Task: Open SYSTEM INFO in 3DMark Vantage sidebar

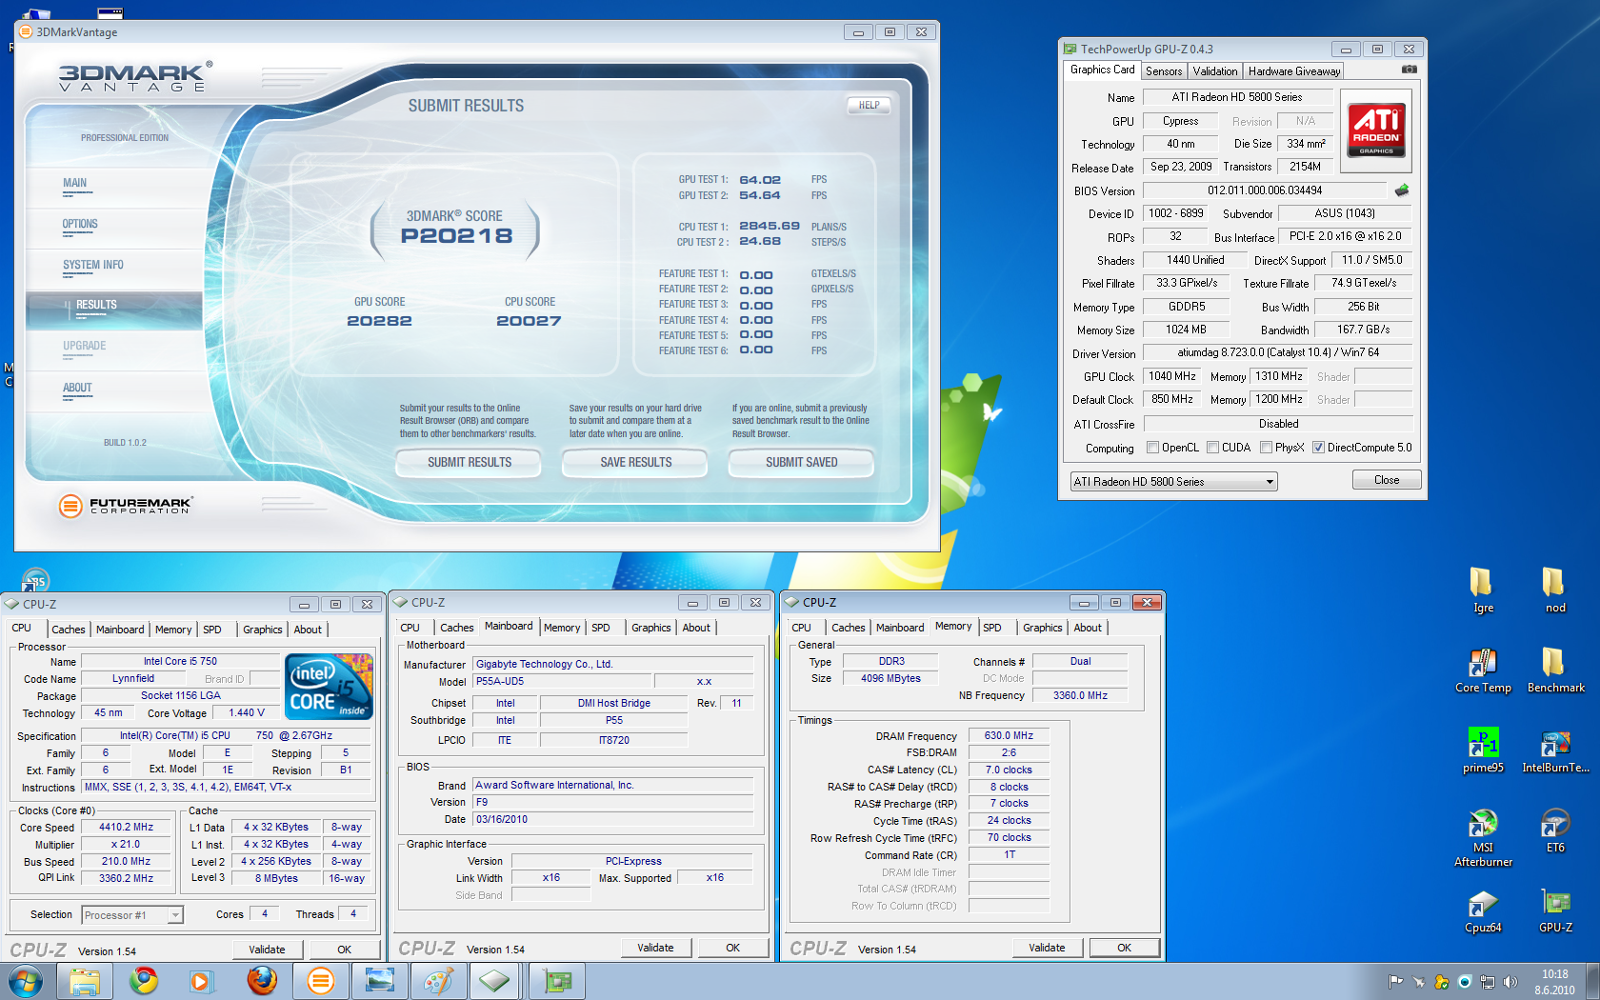Action: click(x=93, y=265)
